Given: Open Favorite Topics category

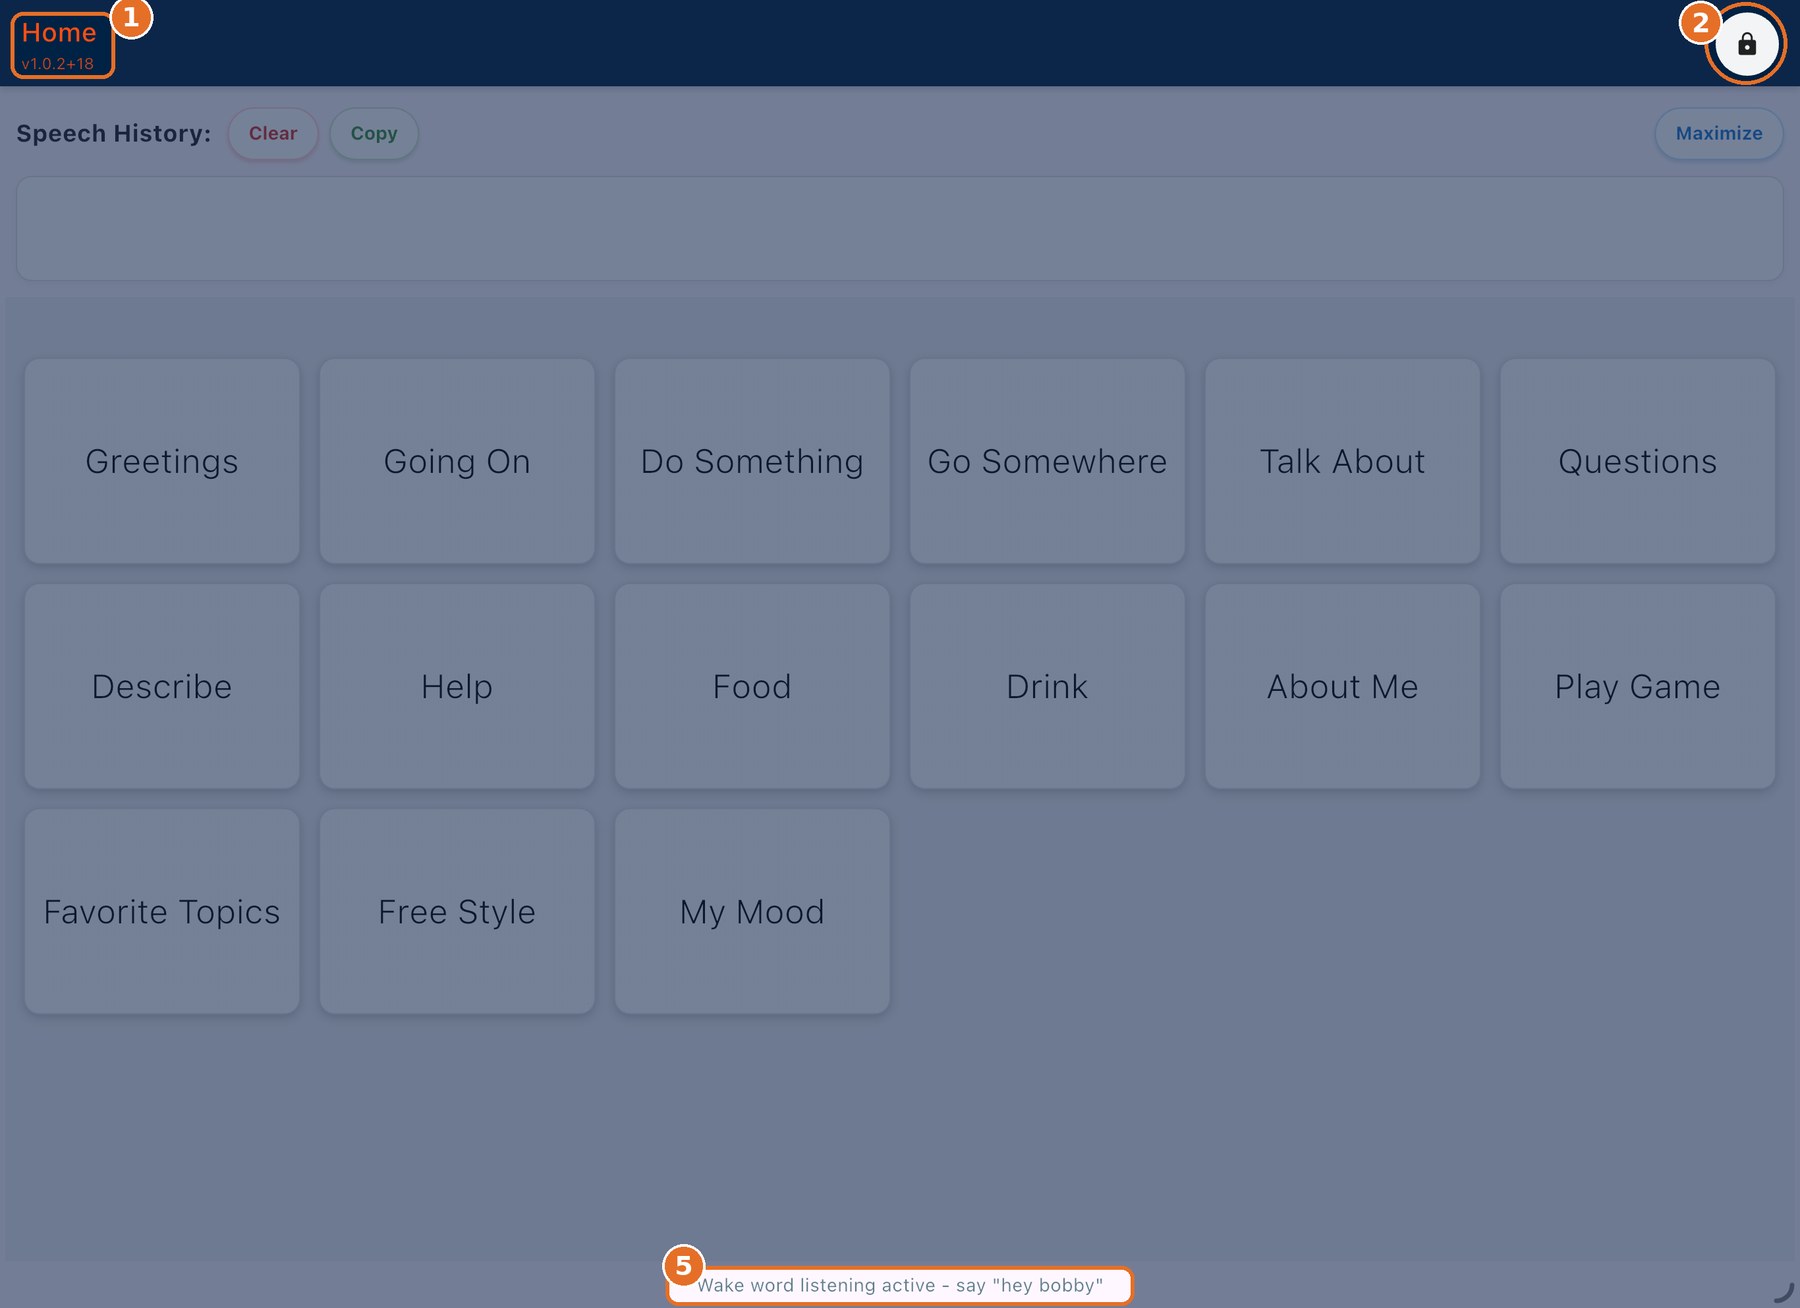Looking at the screenshot, I should click(162, 911).
